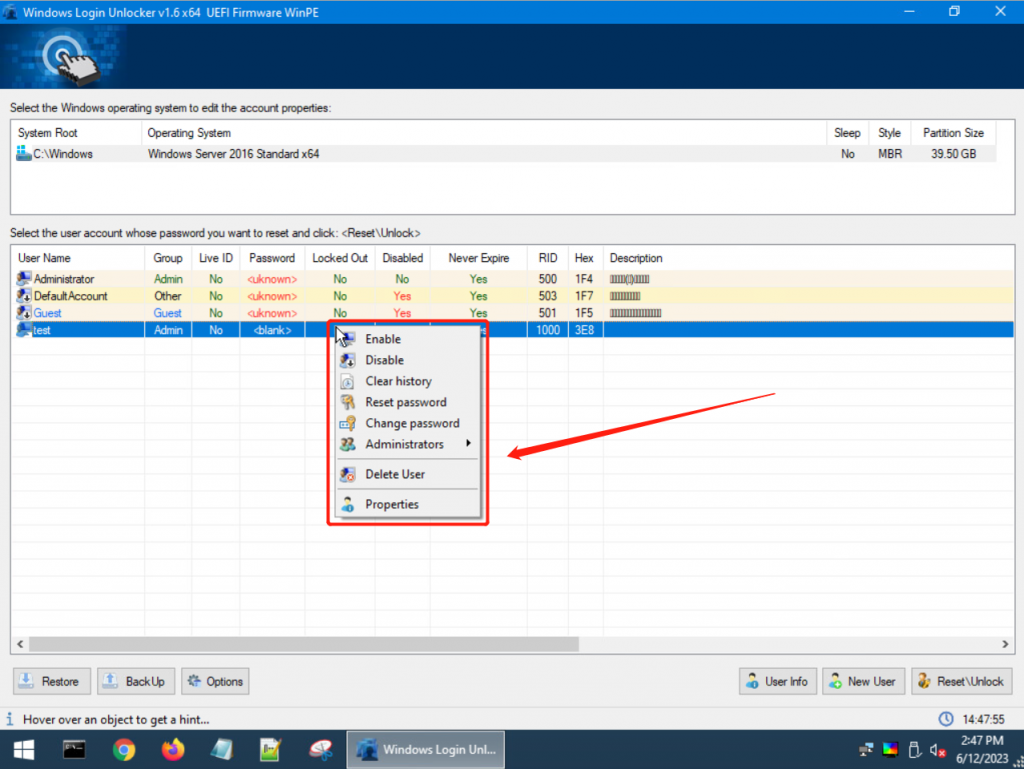Click the 39.50 GB partition size cell
1024x769 pixels.
pyautogui.click(x=953, y=153)
